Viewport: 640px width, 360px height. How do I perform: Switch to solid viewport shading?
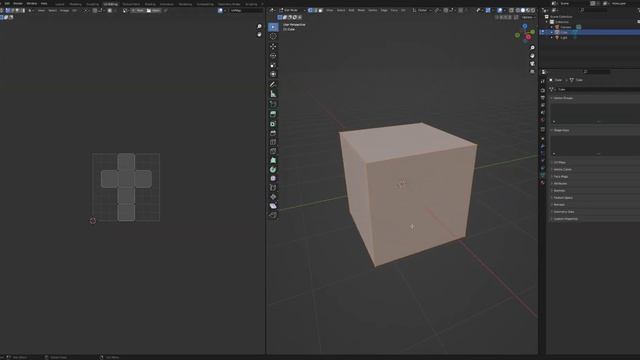(523, 10)
